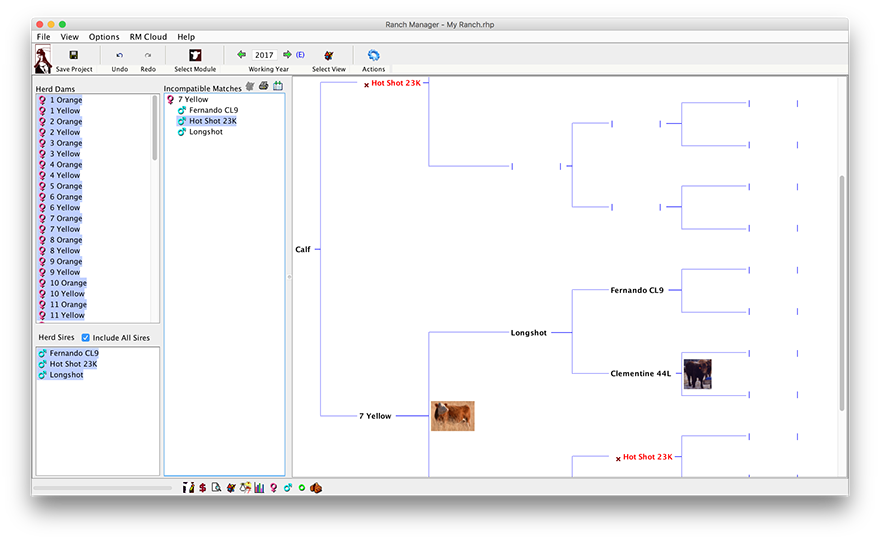Viewport: 880px width, 541px height.
Task: Undo the last action
Action: click(x=120, y=55)
